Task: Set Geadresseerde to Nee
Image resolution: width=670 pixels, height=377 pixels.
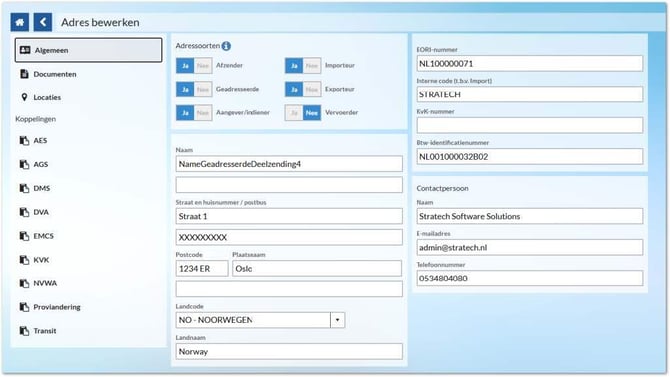Action: (x=203, y=89)
